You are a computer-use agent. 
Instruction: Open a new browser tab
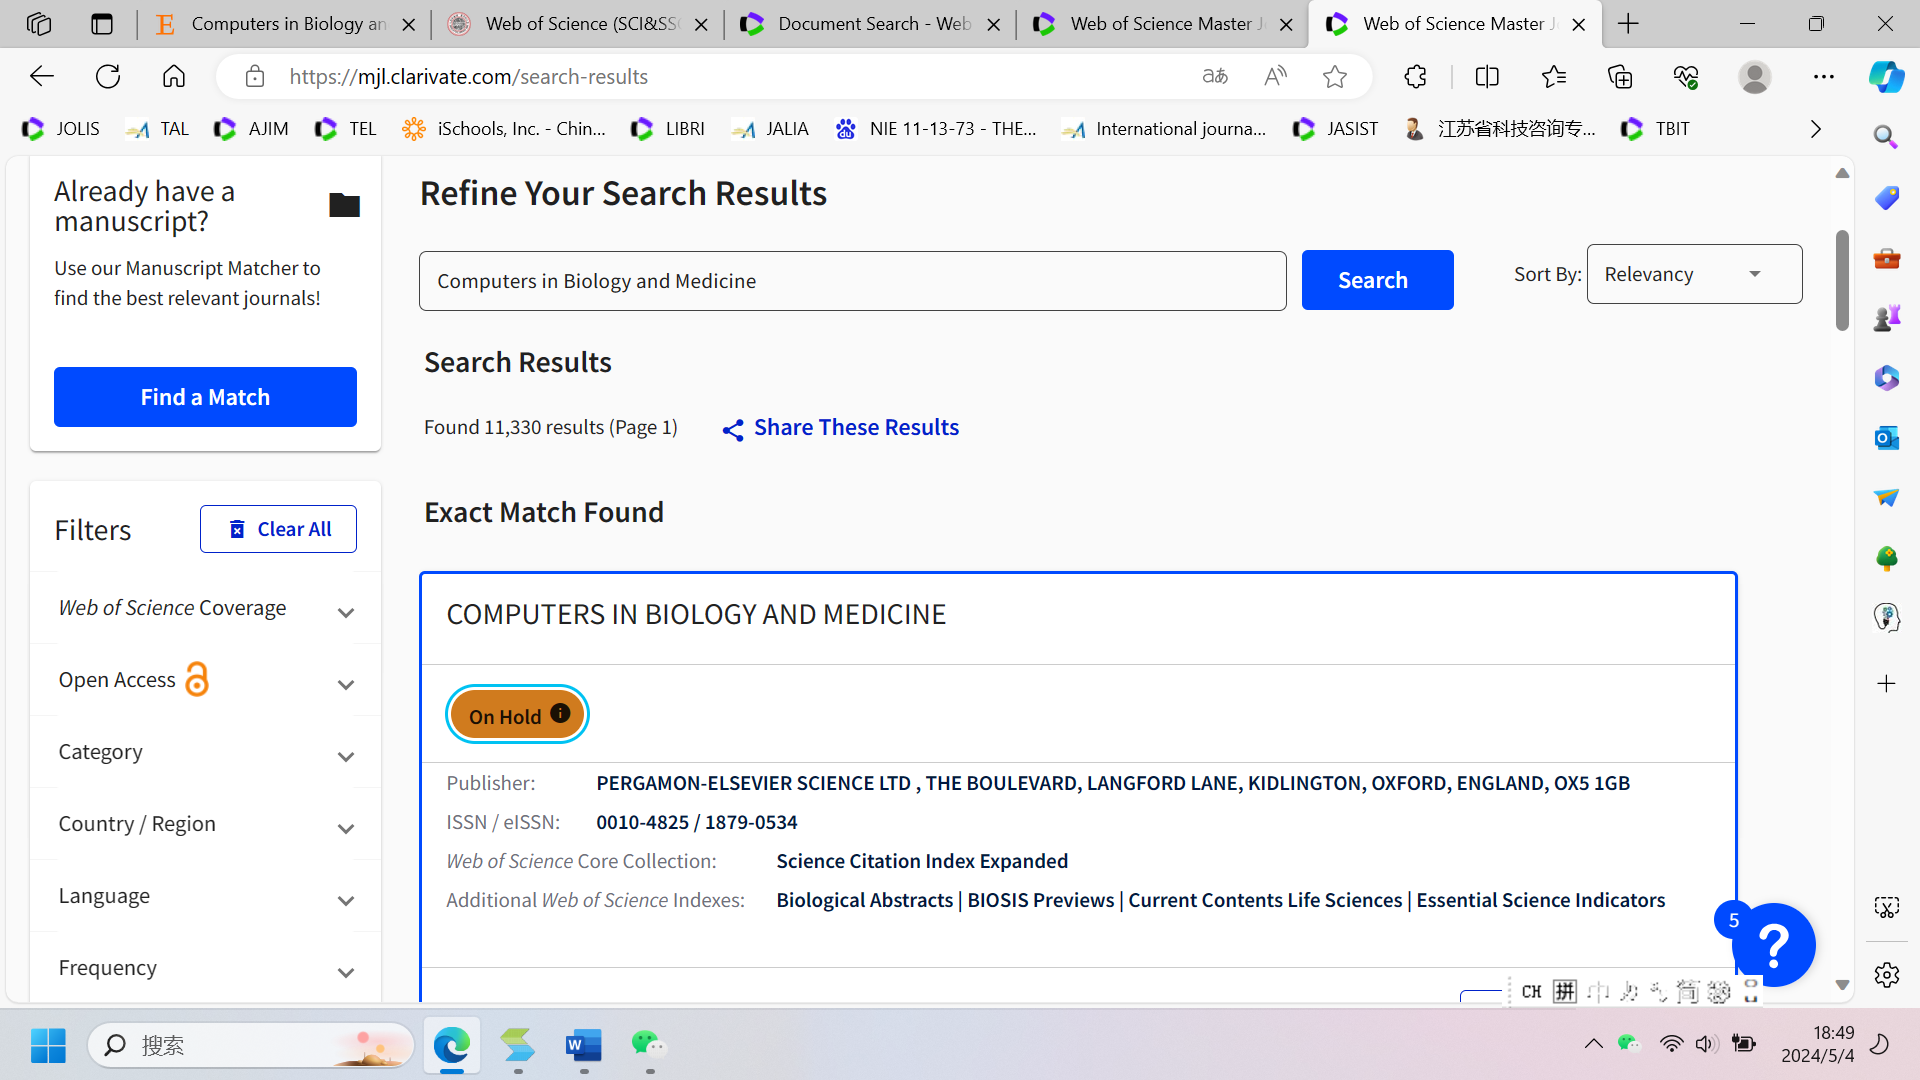pos(1629,24)
